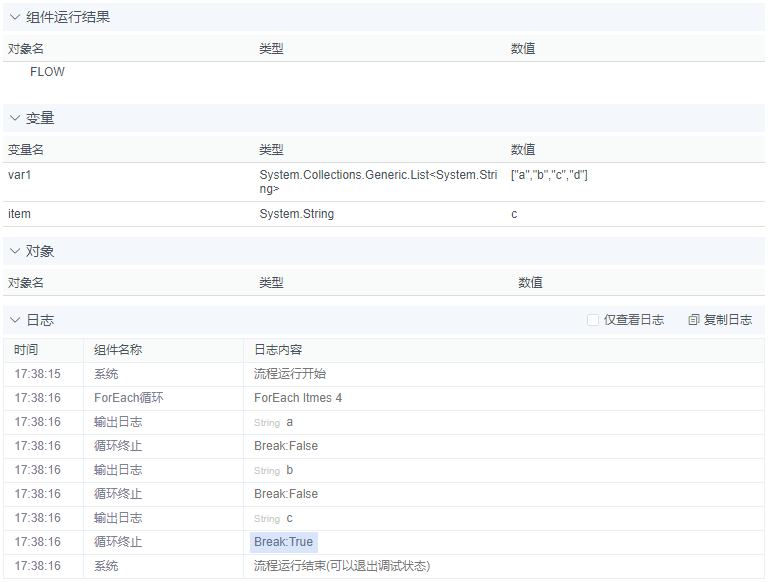The image size is (769, 583).
Task: Select the FLOW row in results
Action: pyautogui.click(x=47, y=72)
